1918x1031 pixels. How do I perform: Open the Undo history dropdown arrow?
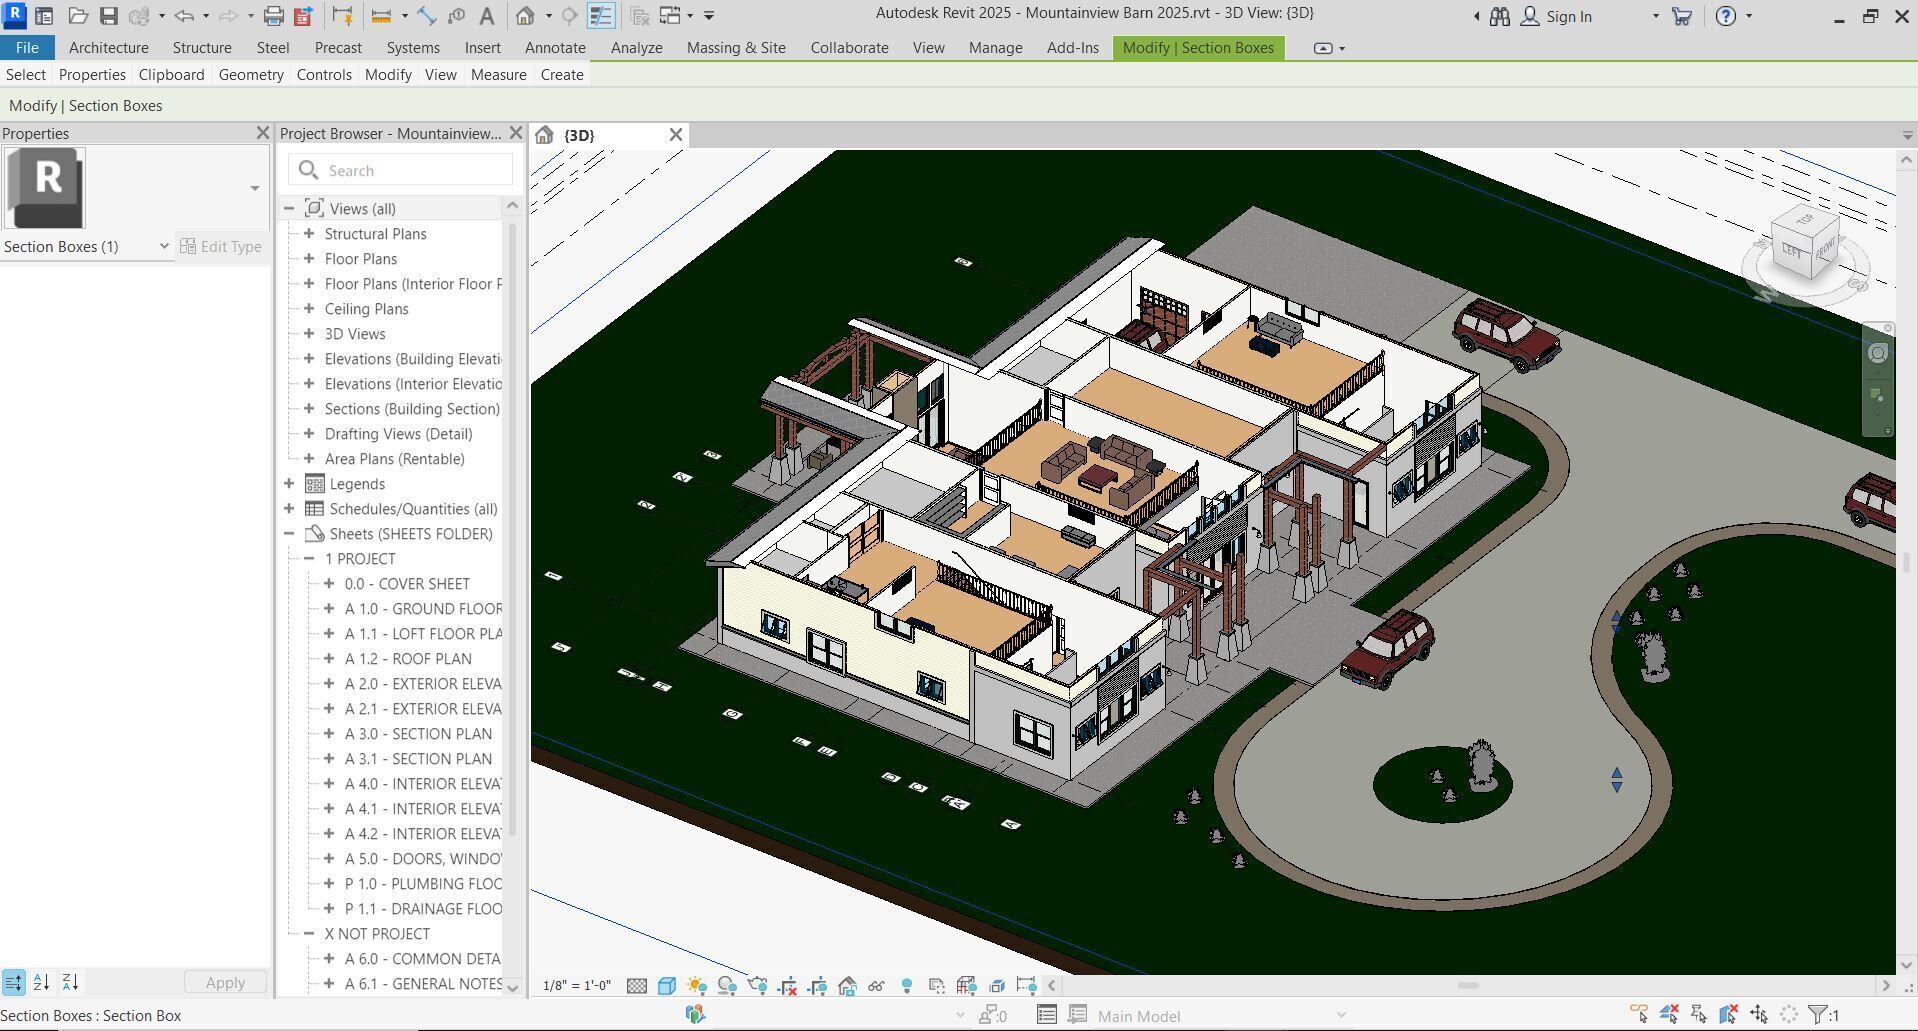click(x=205, y=16)
